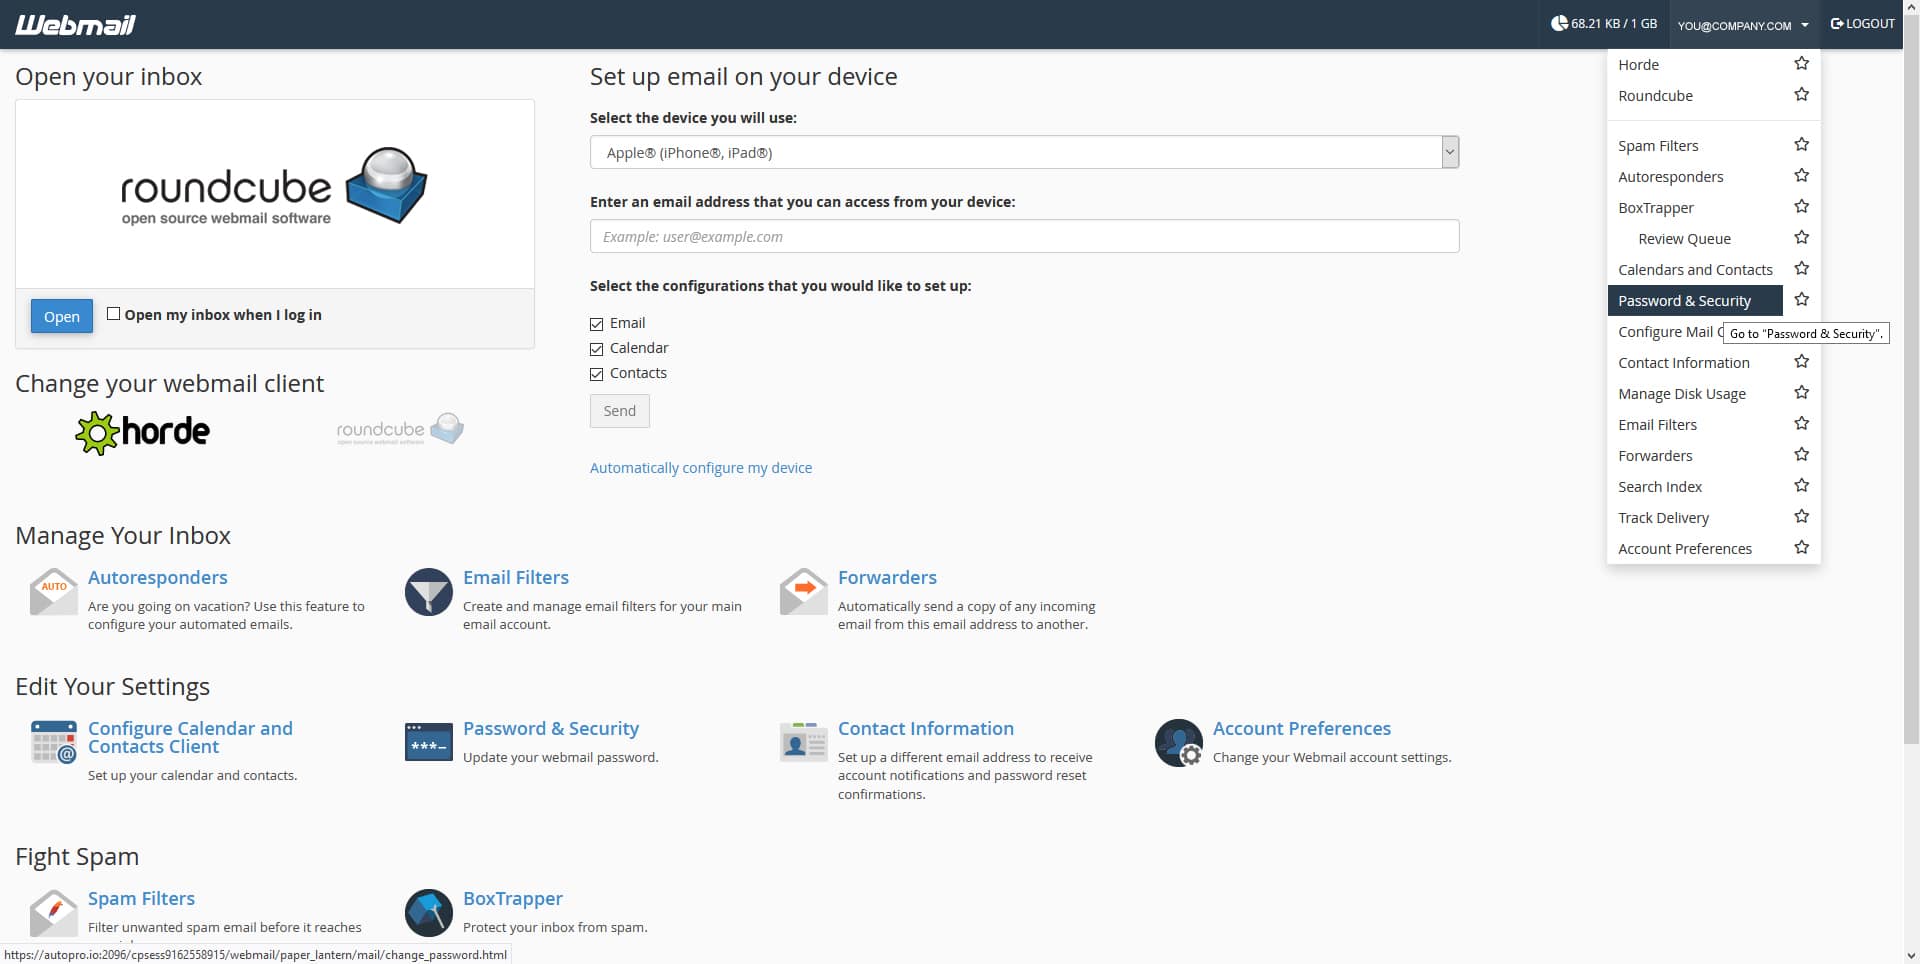Uncheck the Contacts configuration checkbox

pyautogui.click(x=597, y=374)
